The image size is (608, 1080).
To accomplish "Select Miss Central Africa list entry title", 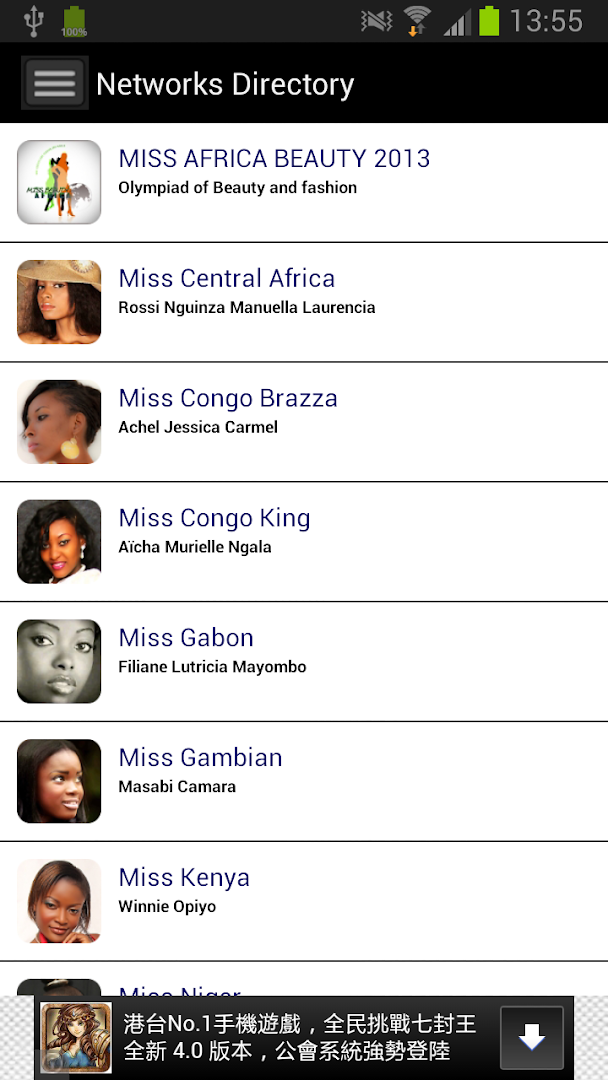I will pos(227,278).
